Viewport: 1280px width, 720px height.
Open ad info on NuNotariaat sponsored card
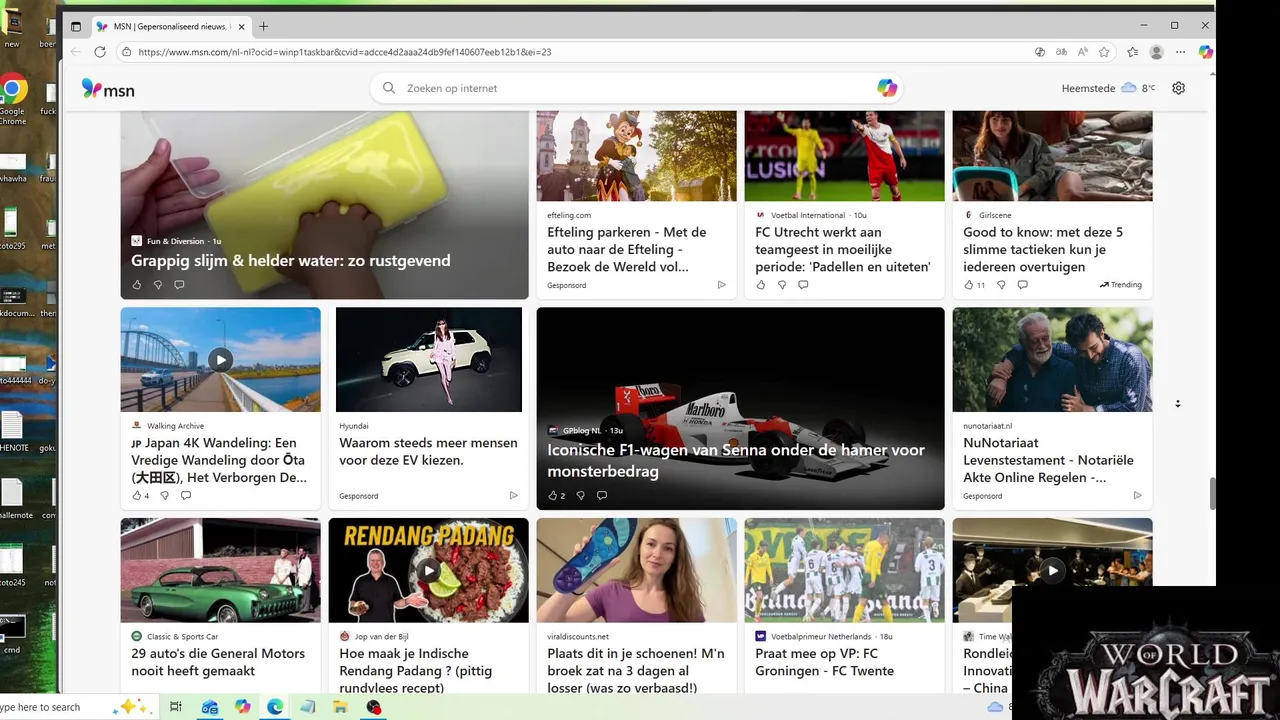point(1137,496)
